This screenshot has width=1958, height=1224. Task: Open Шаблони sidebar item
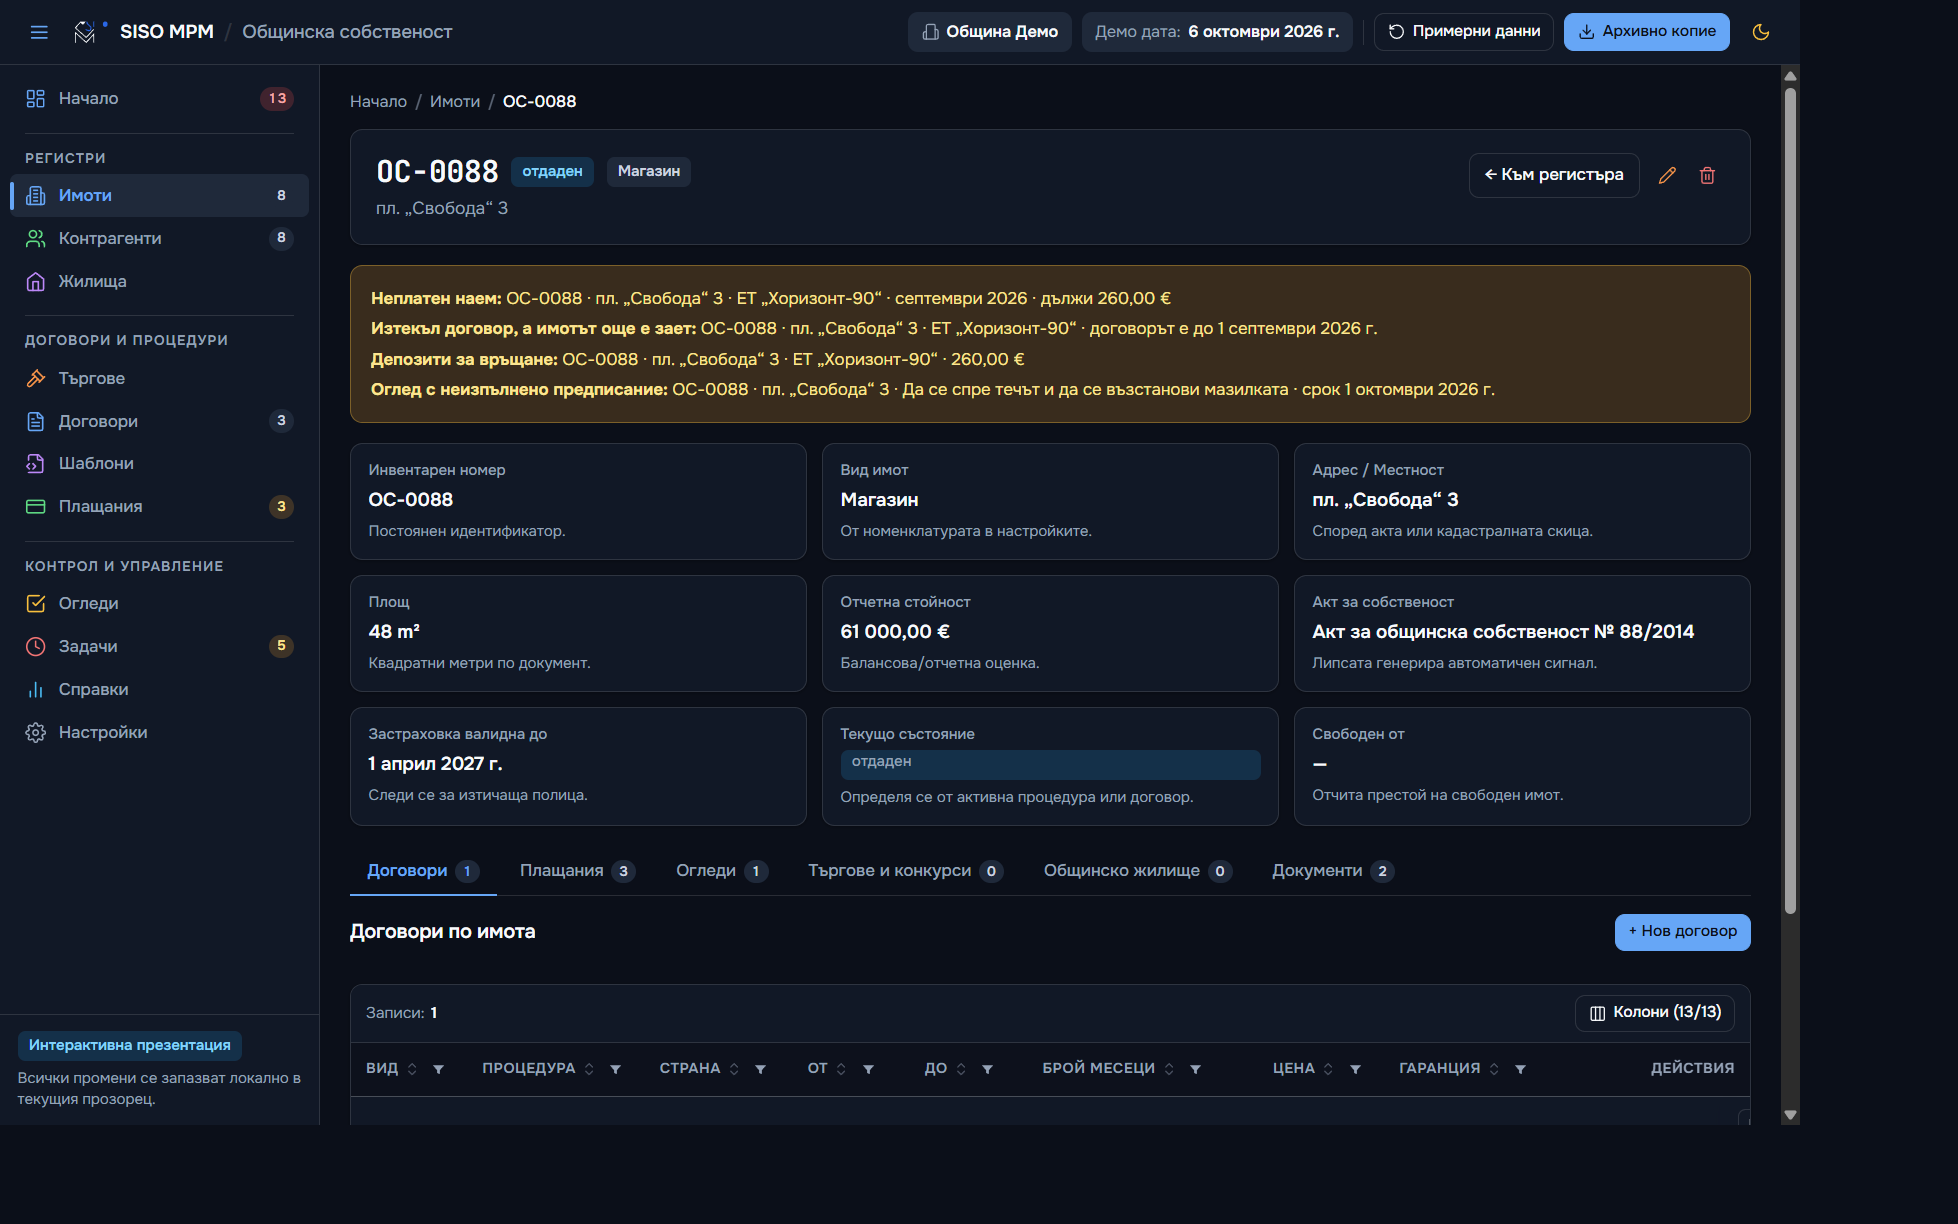coord(159,463)
